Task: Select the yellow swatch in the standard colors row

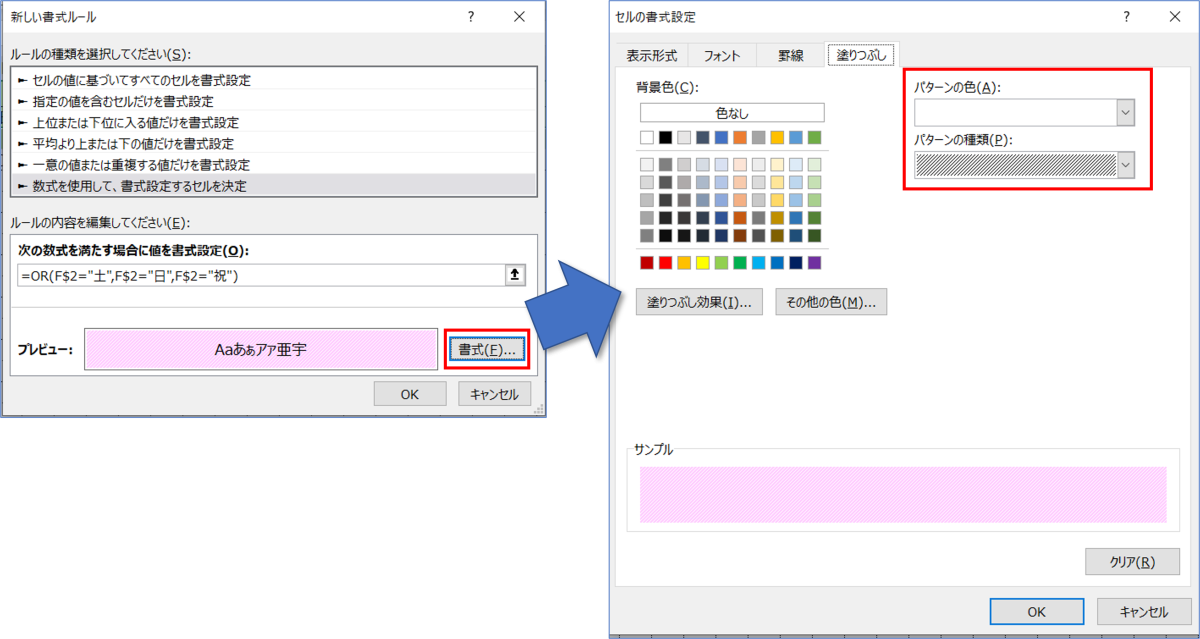Action: coord(703,263)
